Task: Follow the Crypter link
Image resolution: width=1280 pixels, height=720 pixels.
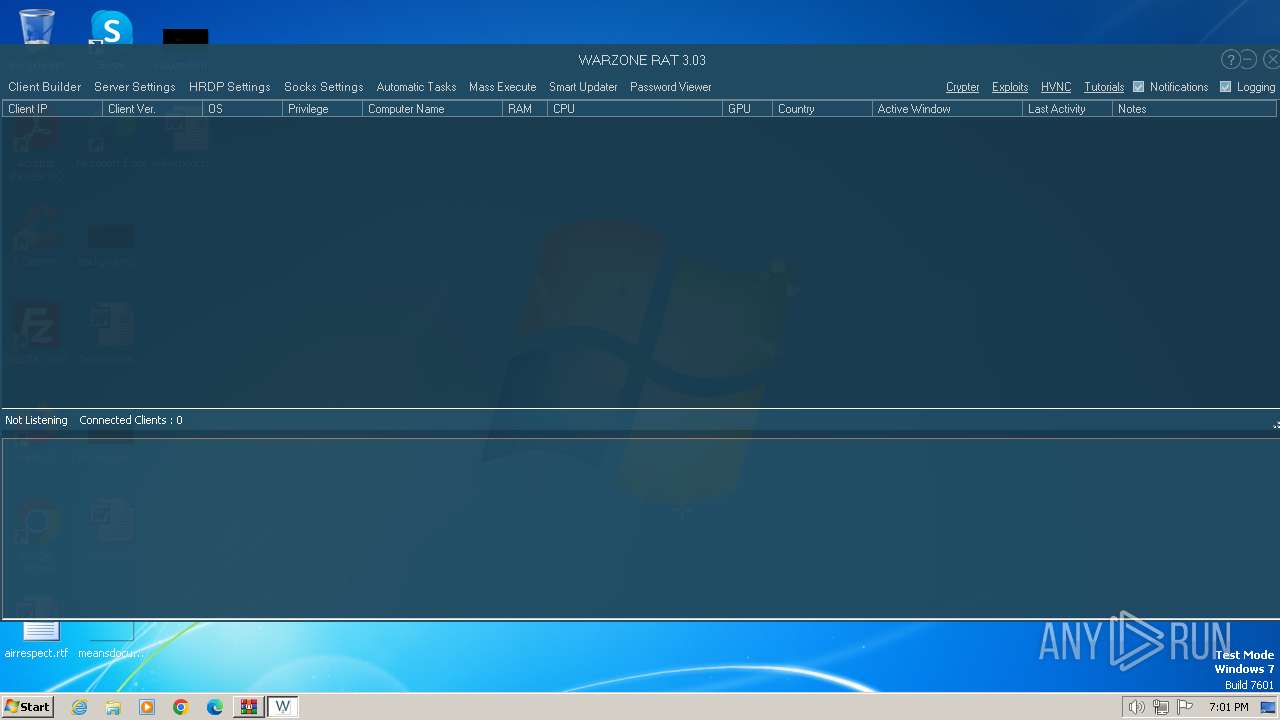Action: (963, 87)
